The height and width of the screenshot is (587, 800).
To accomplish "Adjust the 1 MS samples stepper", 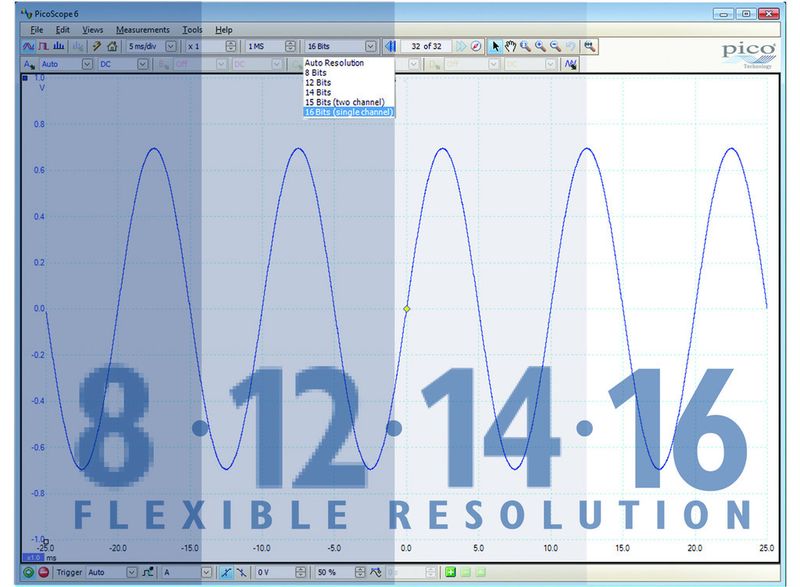I will click(290, 46).
